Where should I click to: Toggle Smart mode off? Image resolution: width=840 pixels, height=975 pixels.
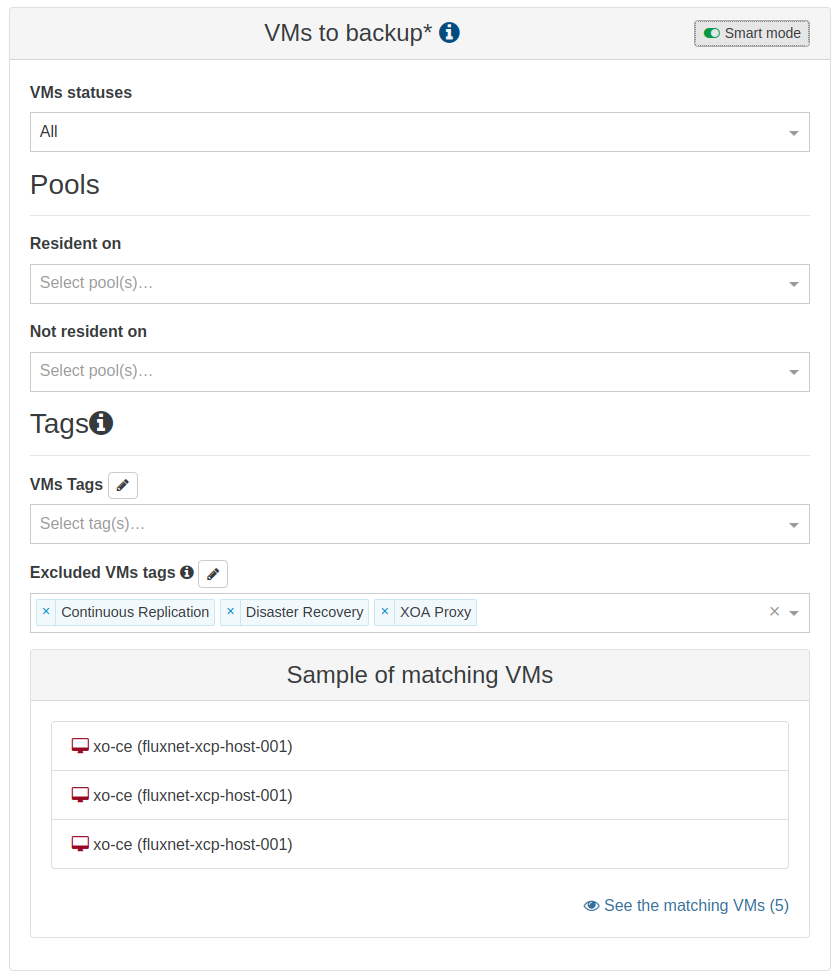click(752, 33)
